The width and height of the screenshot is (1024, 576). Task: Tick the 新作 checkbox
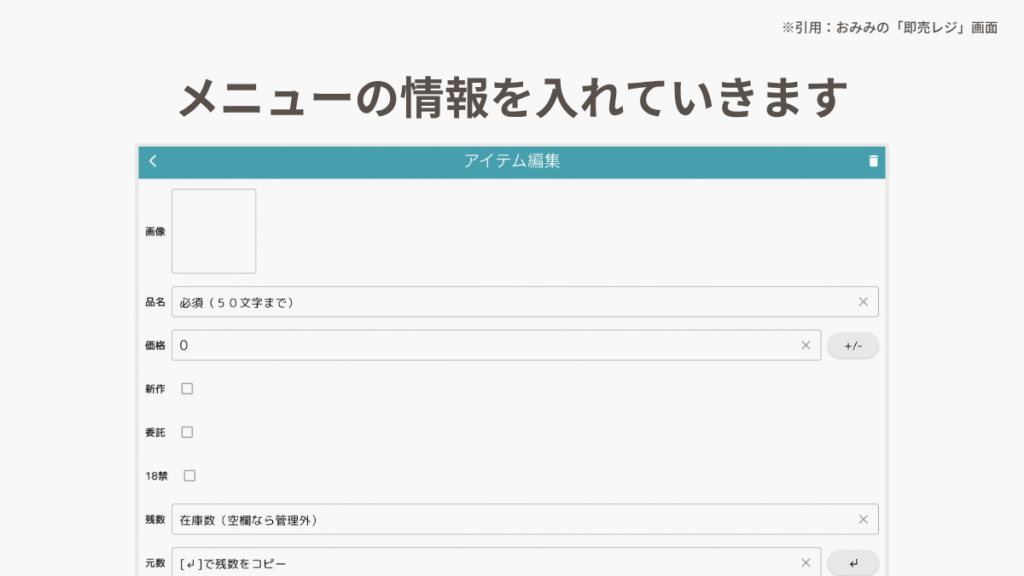pos(187,389)
